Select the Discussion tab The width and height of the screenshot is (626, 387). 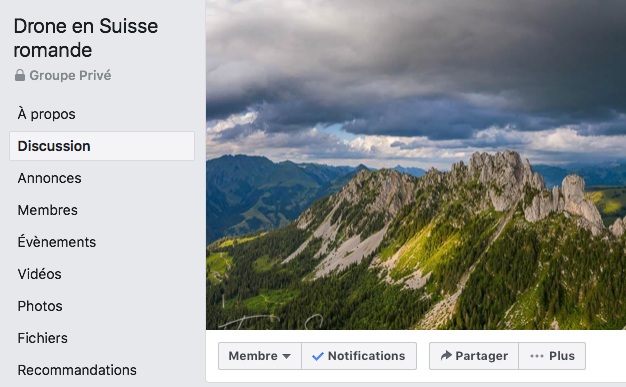[x=102, y=146]
